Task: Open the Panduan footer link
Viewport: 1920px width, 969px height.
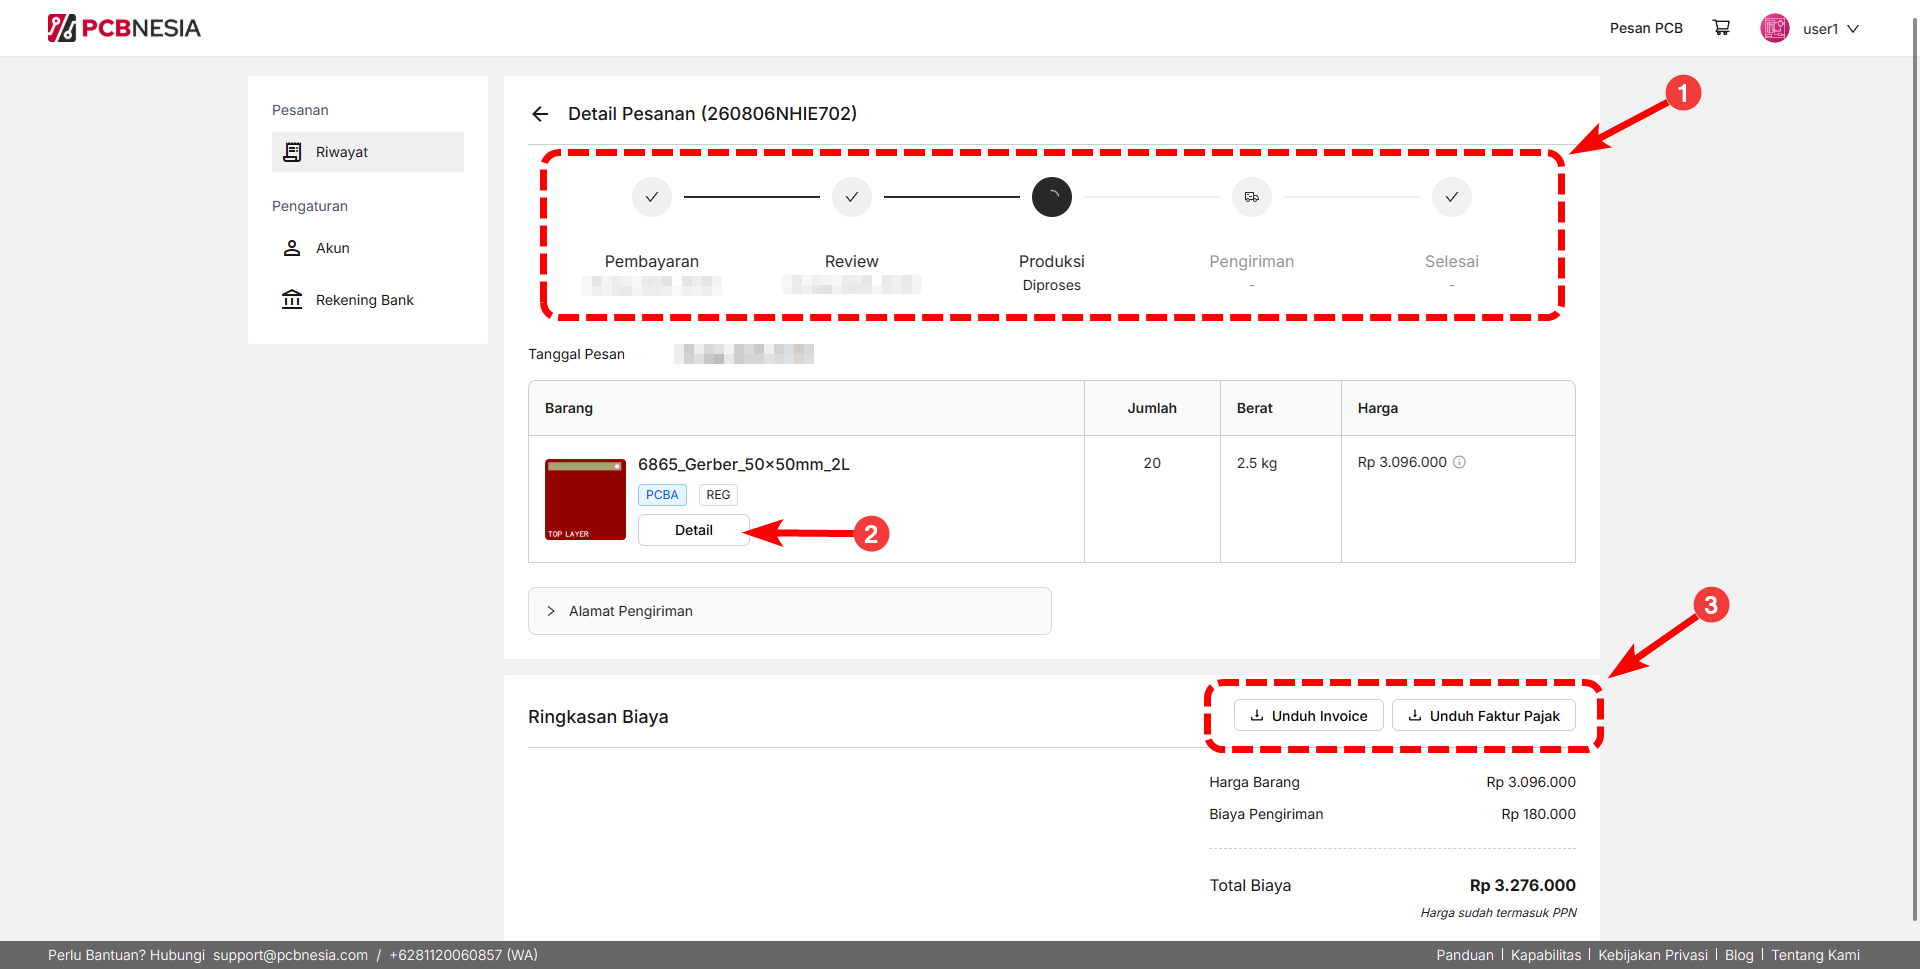Action: 1465,955
